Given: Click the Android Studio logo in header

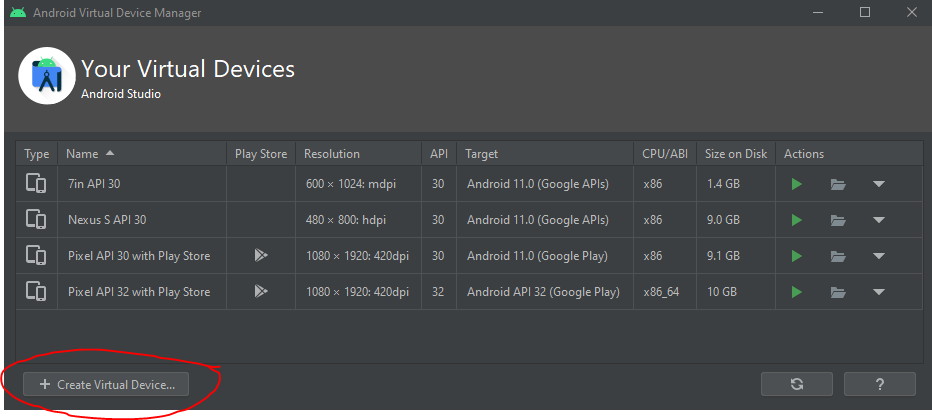Looking at the screenshot, I should click(x=47, y=75).
